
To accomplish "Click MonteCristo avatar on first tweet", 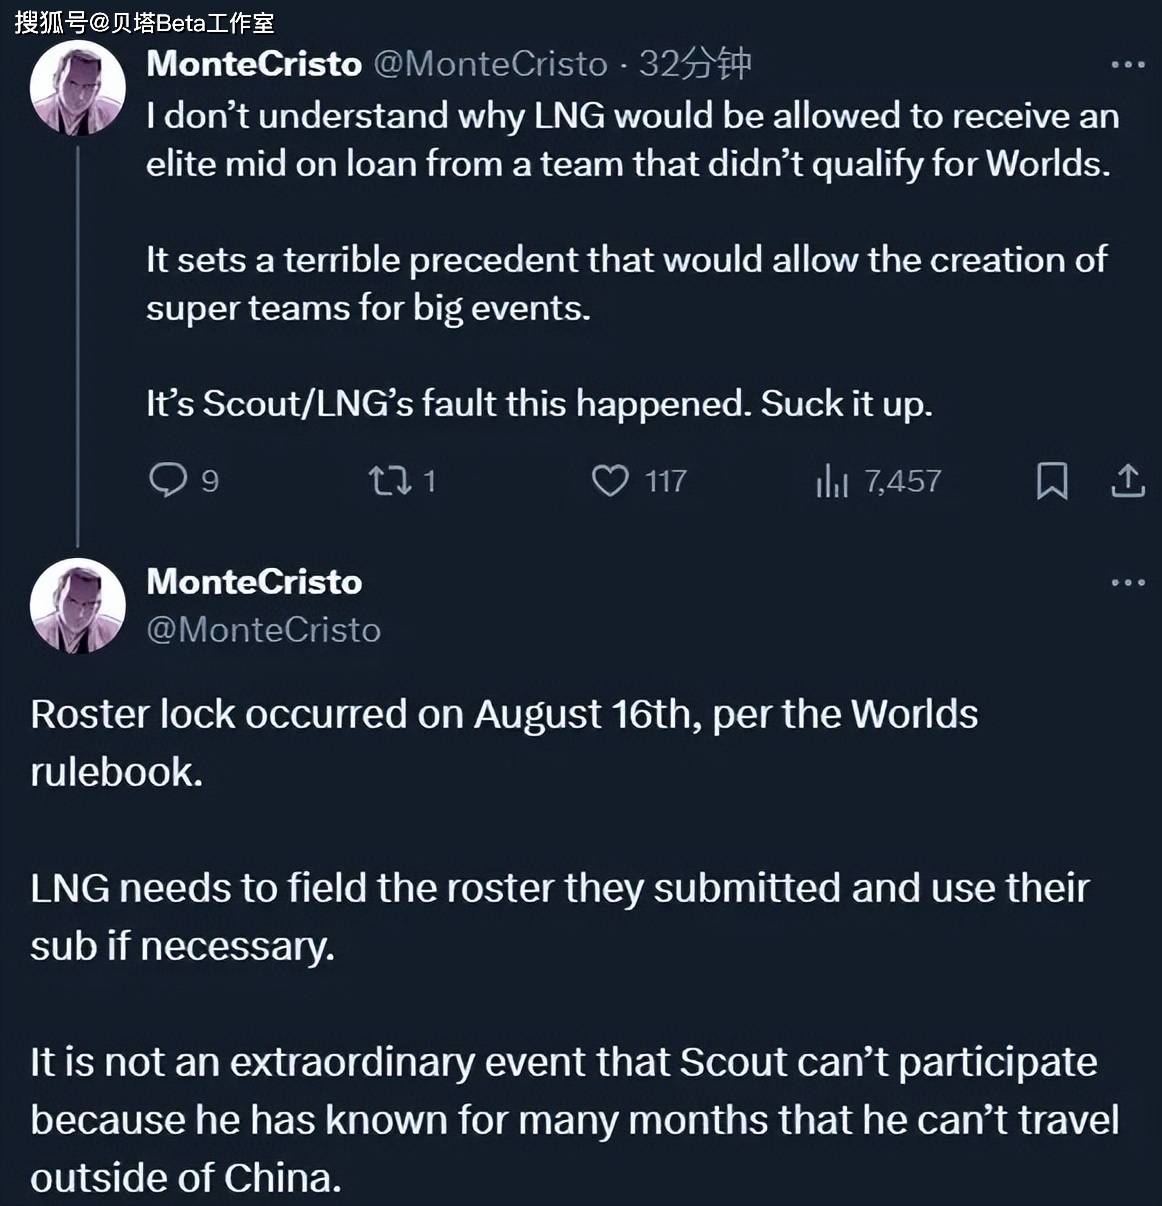I will (77, 88).
